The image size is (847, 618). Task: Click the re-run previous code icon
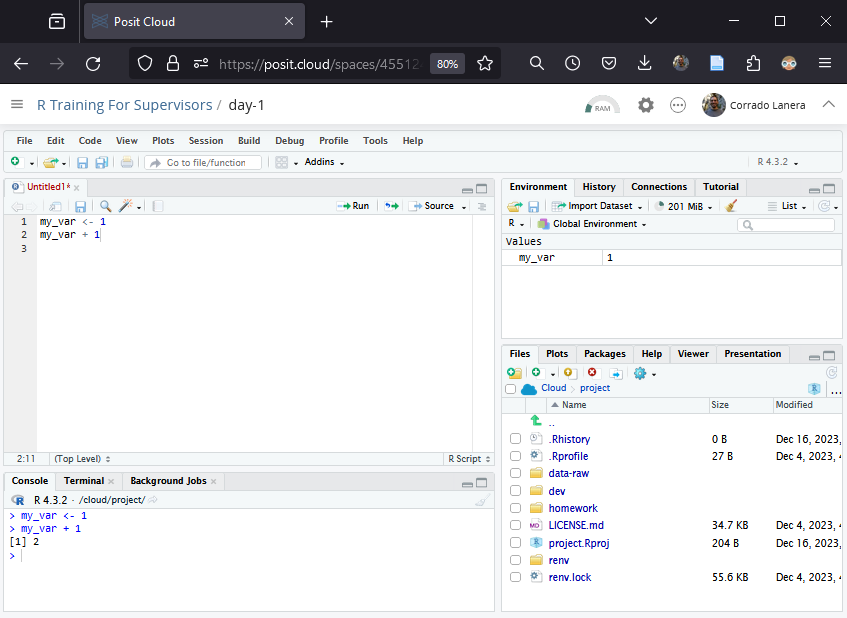pos(392,206)
